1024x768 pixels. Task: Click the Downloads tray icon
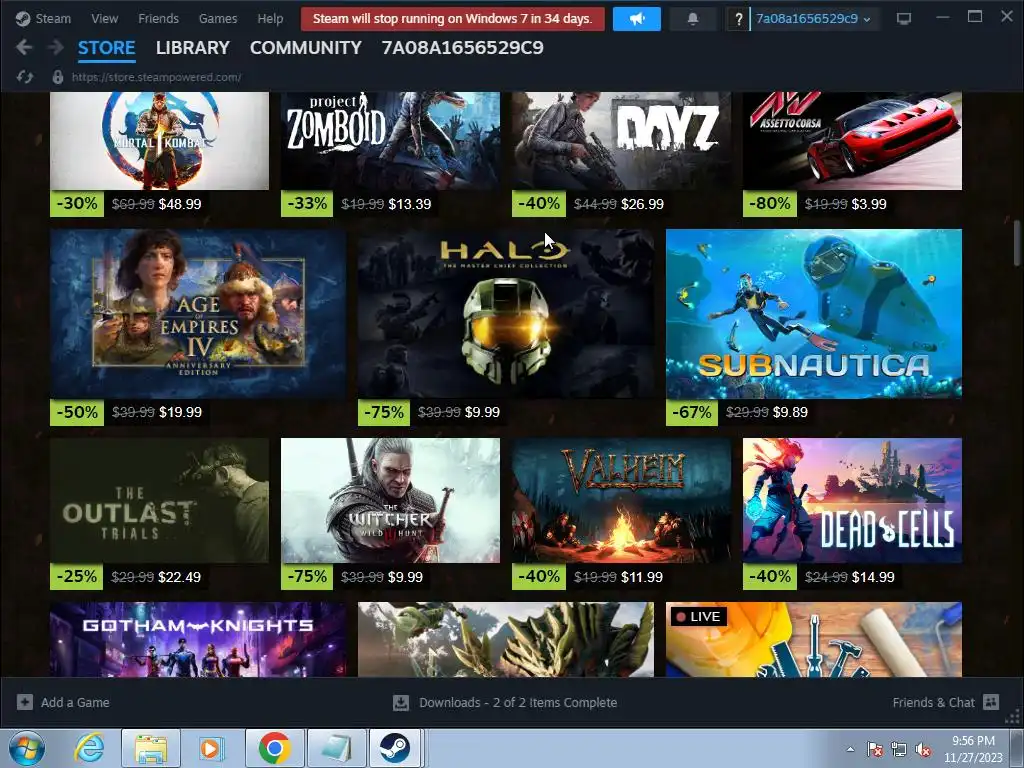point(401,703)
